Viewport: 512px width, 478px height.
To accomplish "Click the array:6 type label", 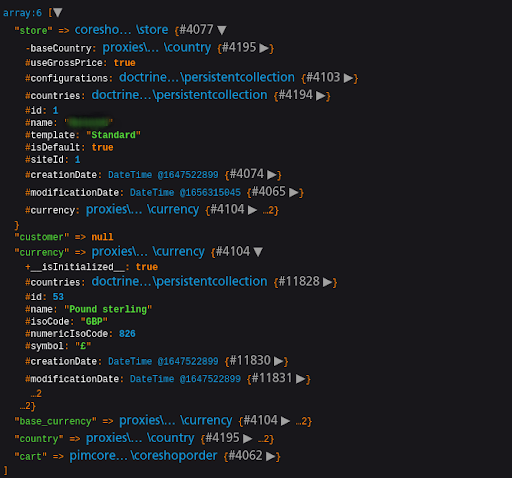I will pyautogui.click(x=22, y=13).
